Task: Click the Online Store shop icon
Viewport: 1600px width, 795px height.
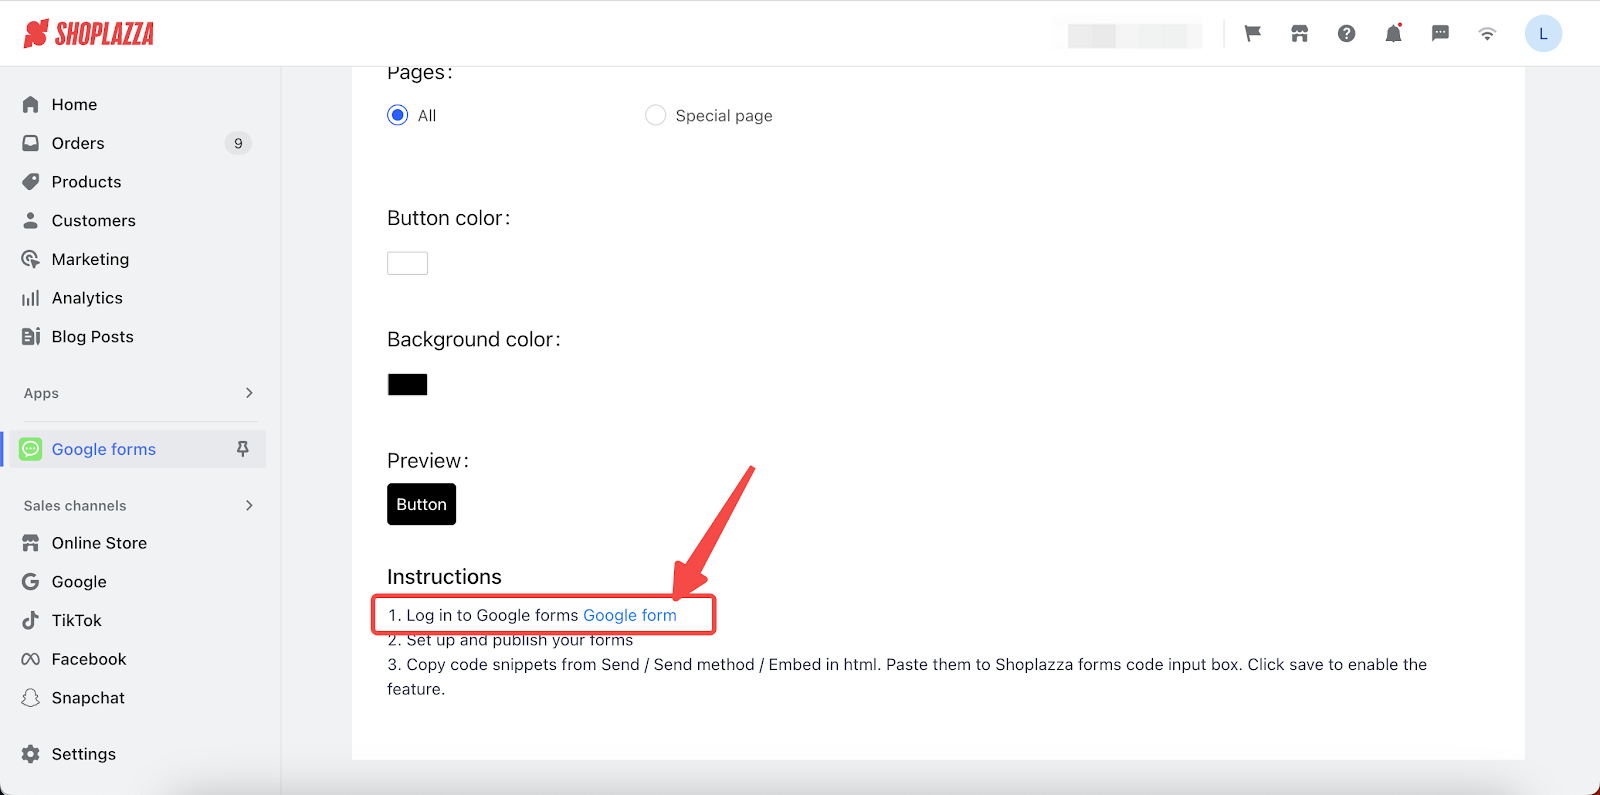Action: [31, 543]
